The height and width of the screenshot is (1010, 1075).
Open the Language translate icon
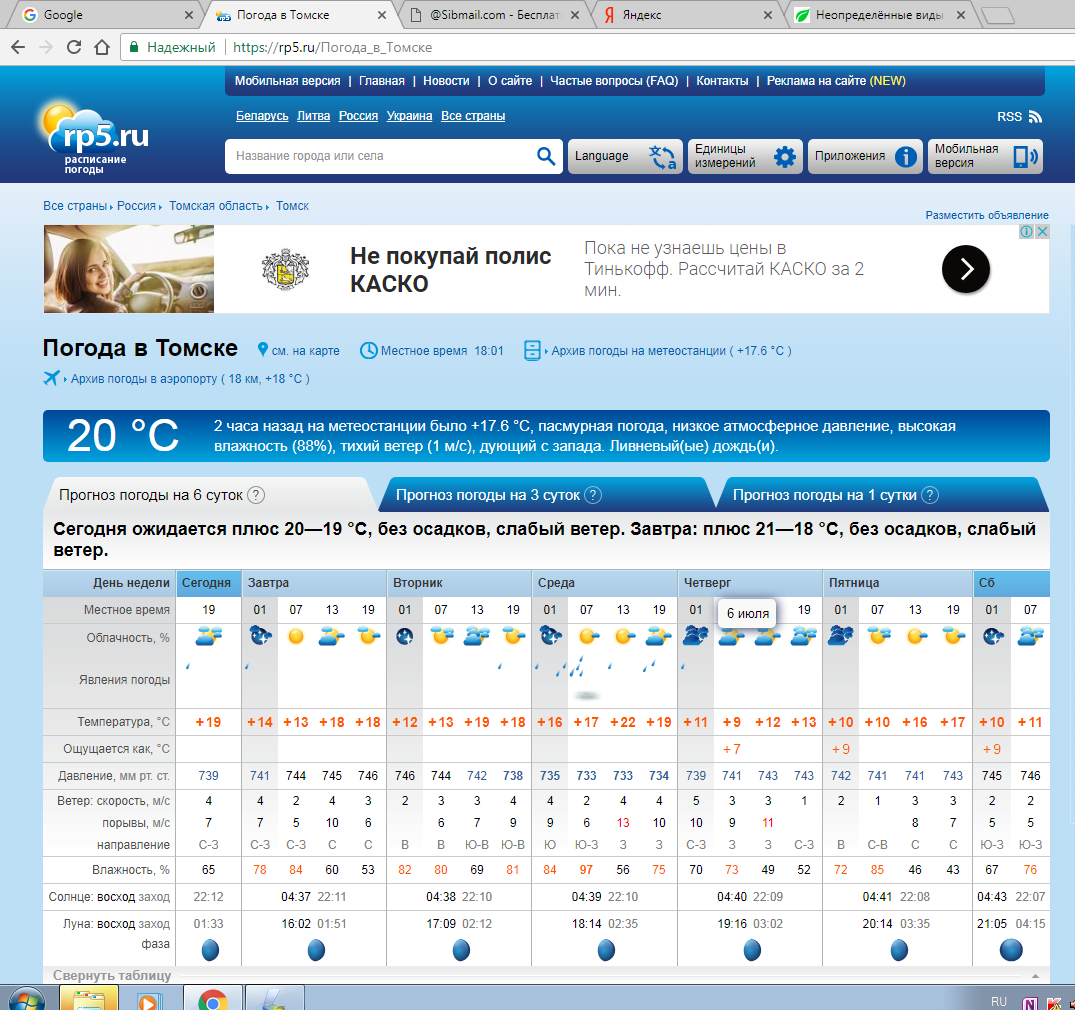(x=662, y=157)
